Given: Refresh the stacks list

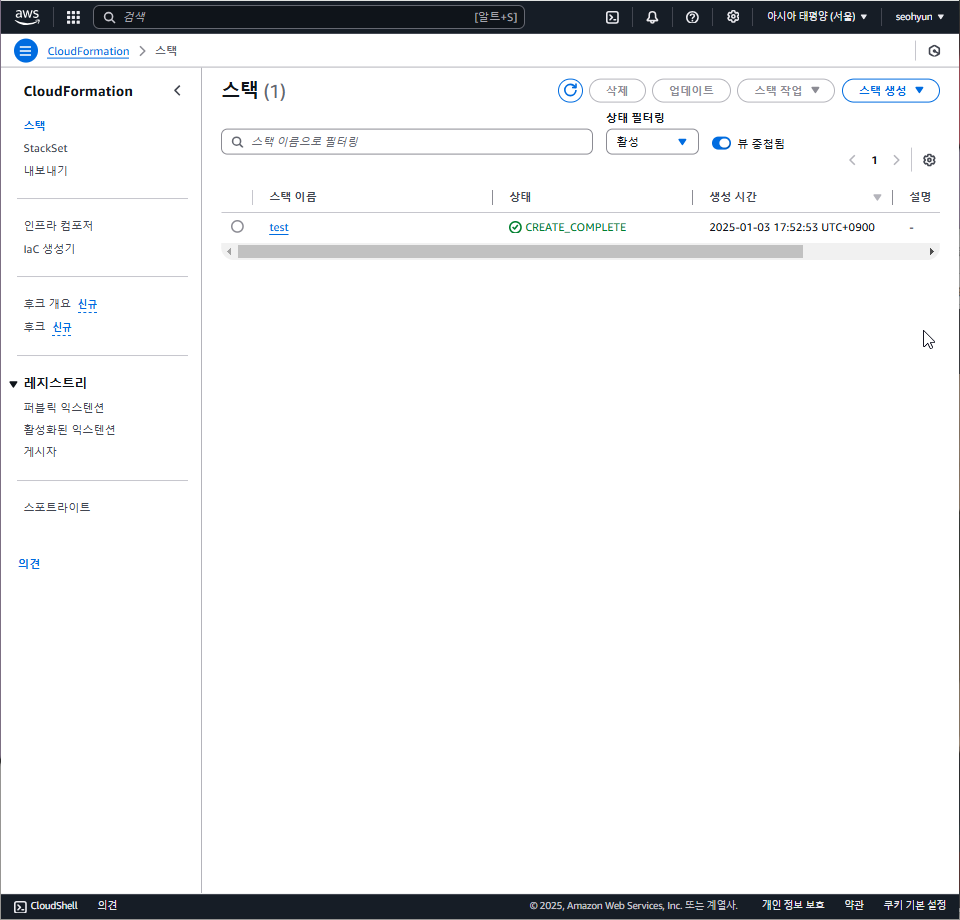Looking at the screenshot, I should 570,91.
